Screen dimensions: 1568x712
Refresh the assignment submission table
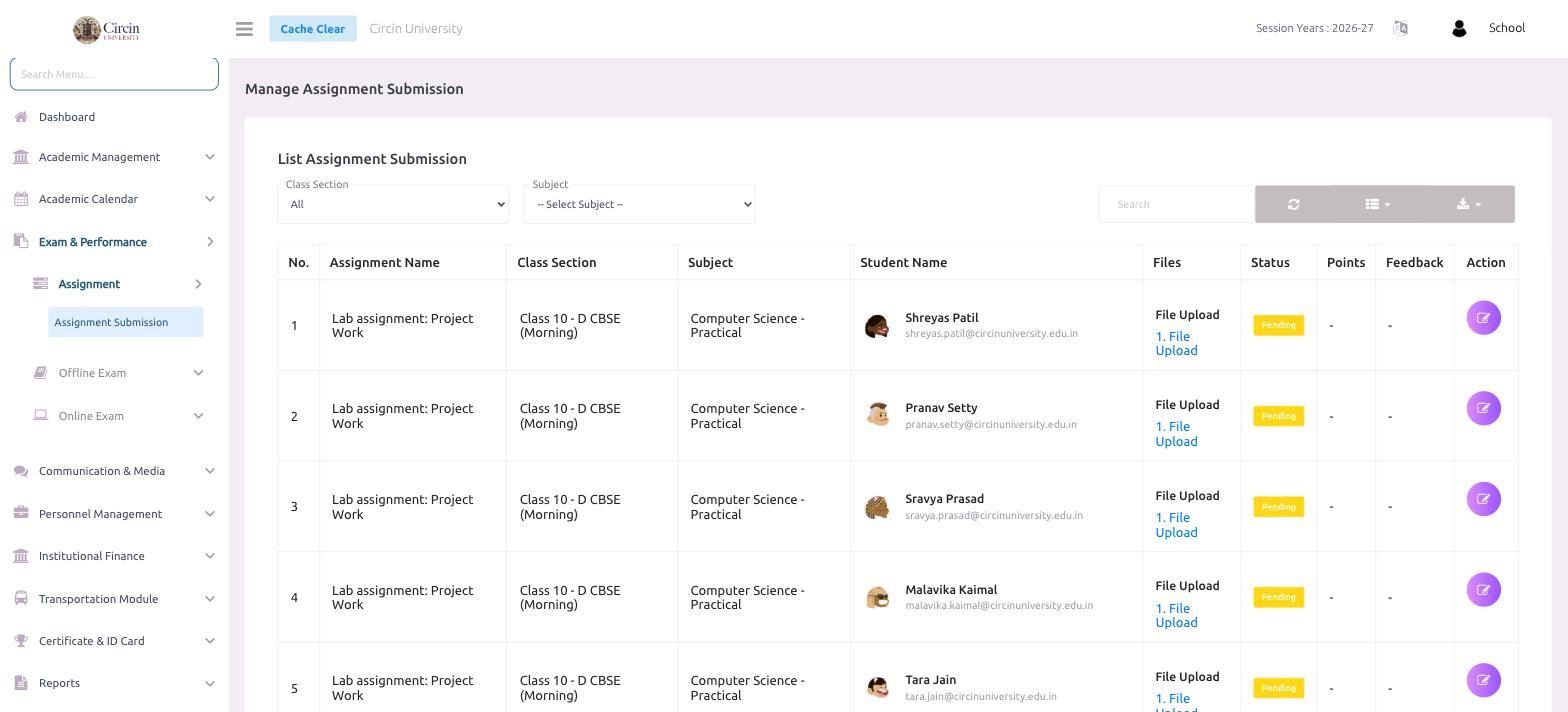[x=1293, y=204]
